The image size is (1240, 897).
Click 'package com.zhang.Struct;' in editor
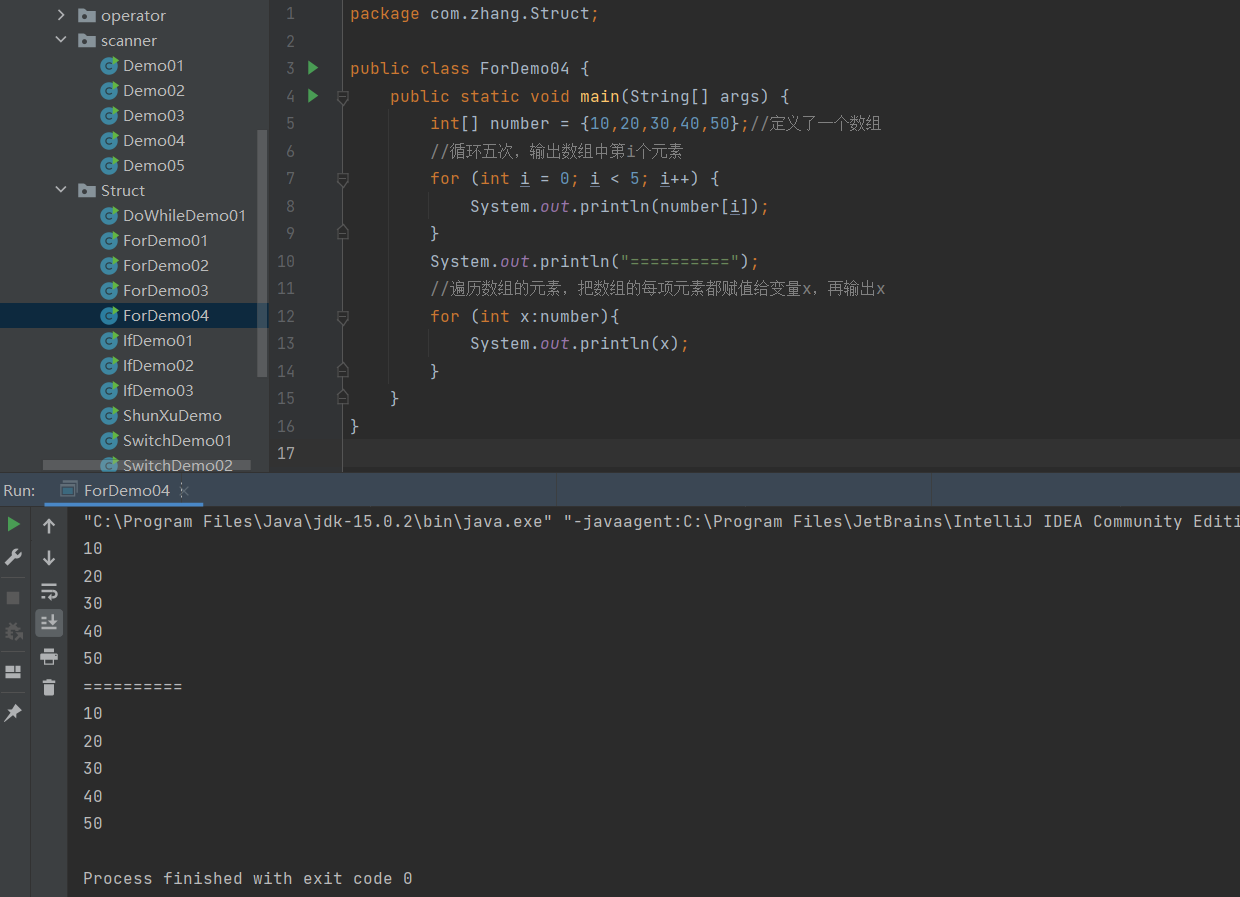pos(474,14)
